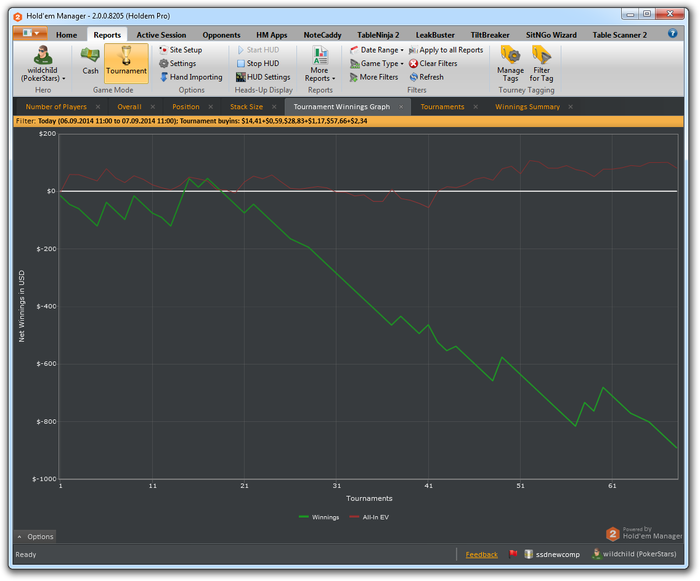Open the NoteCaddy tab

tap(322, 35)
